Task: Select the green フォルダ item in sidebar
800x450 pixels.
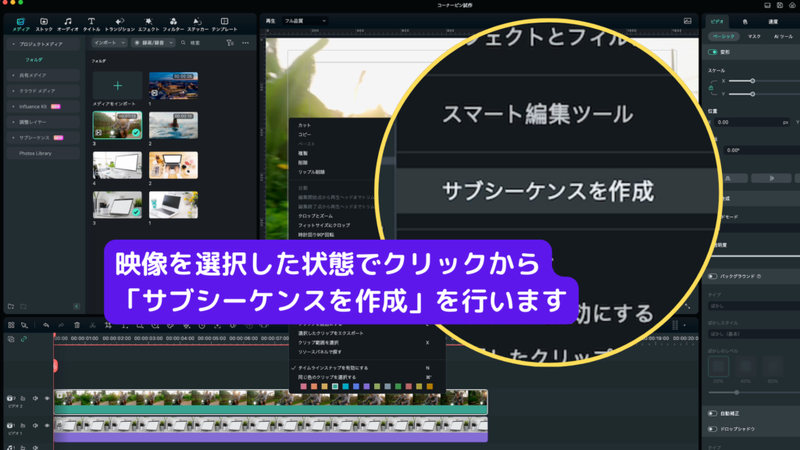Action: point(34,60)
